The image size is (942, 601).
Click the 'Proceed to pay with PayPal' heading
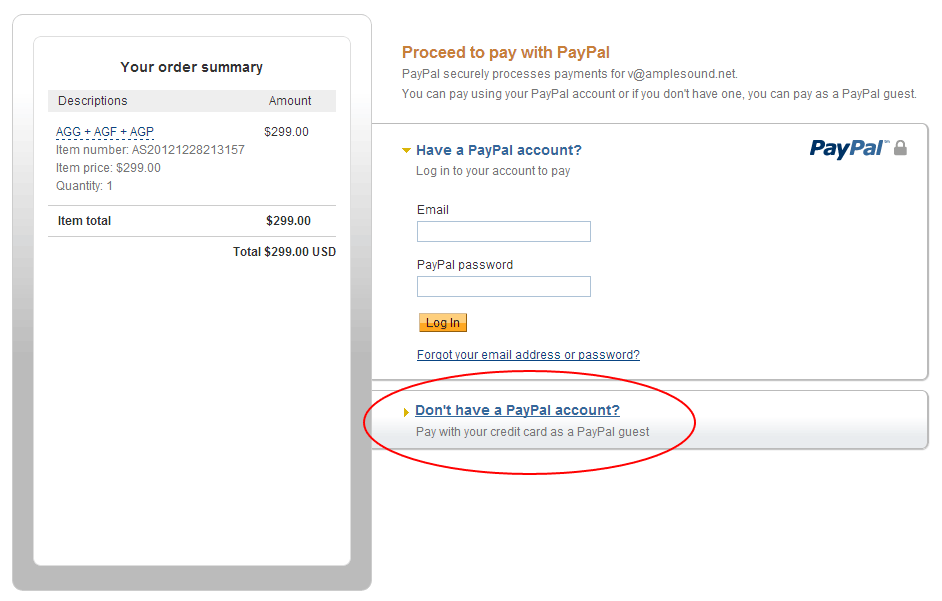[505, 52]
